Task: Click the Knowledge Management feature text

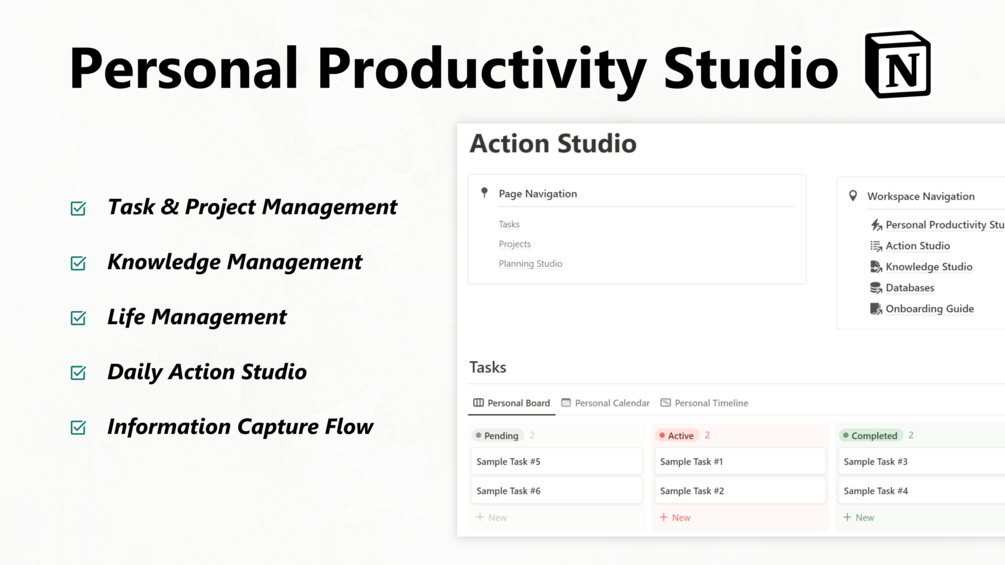Action: coord(235,263)
